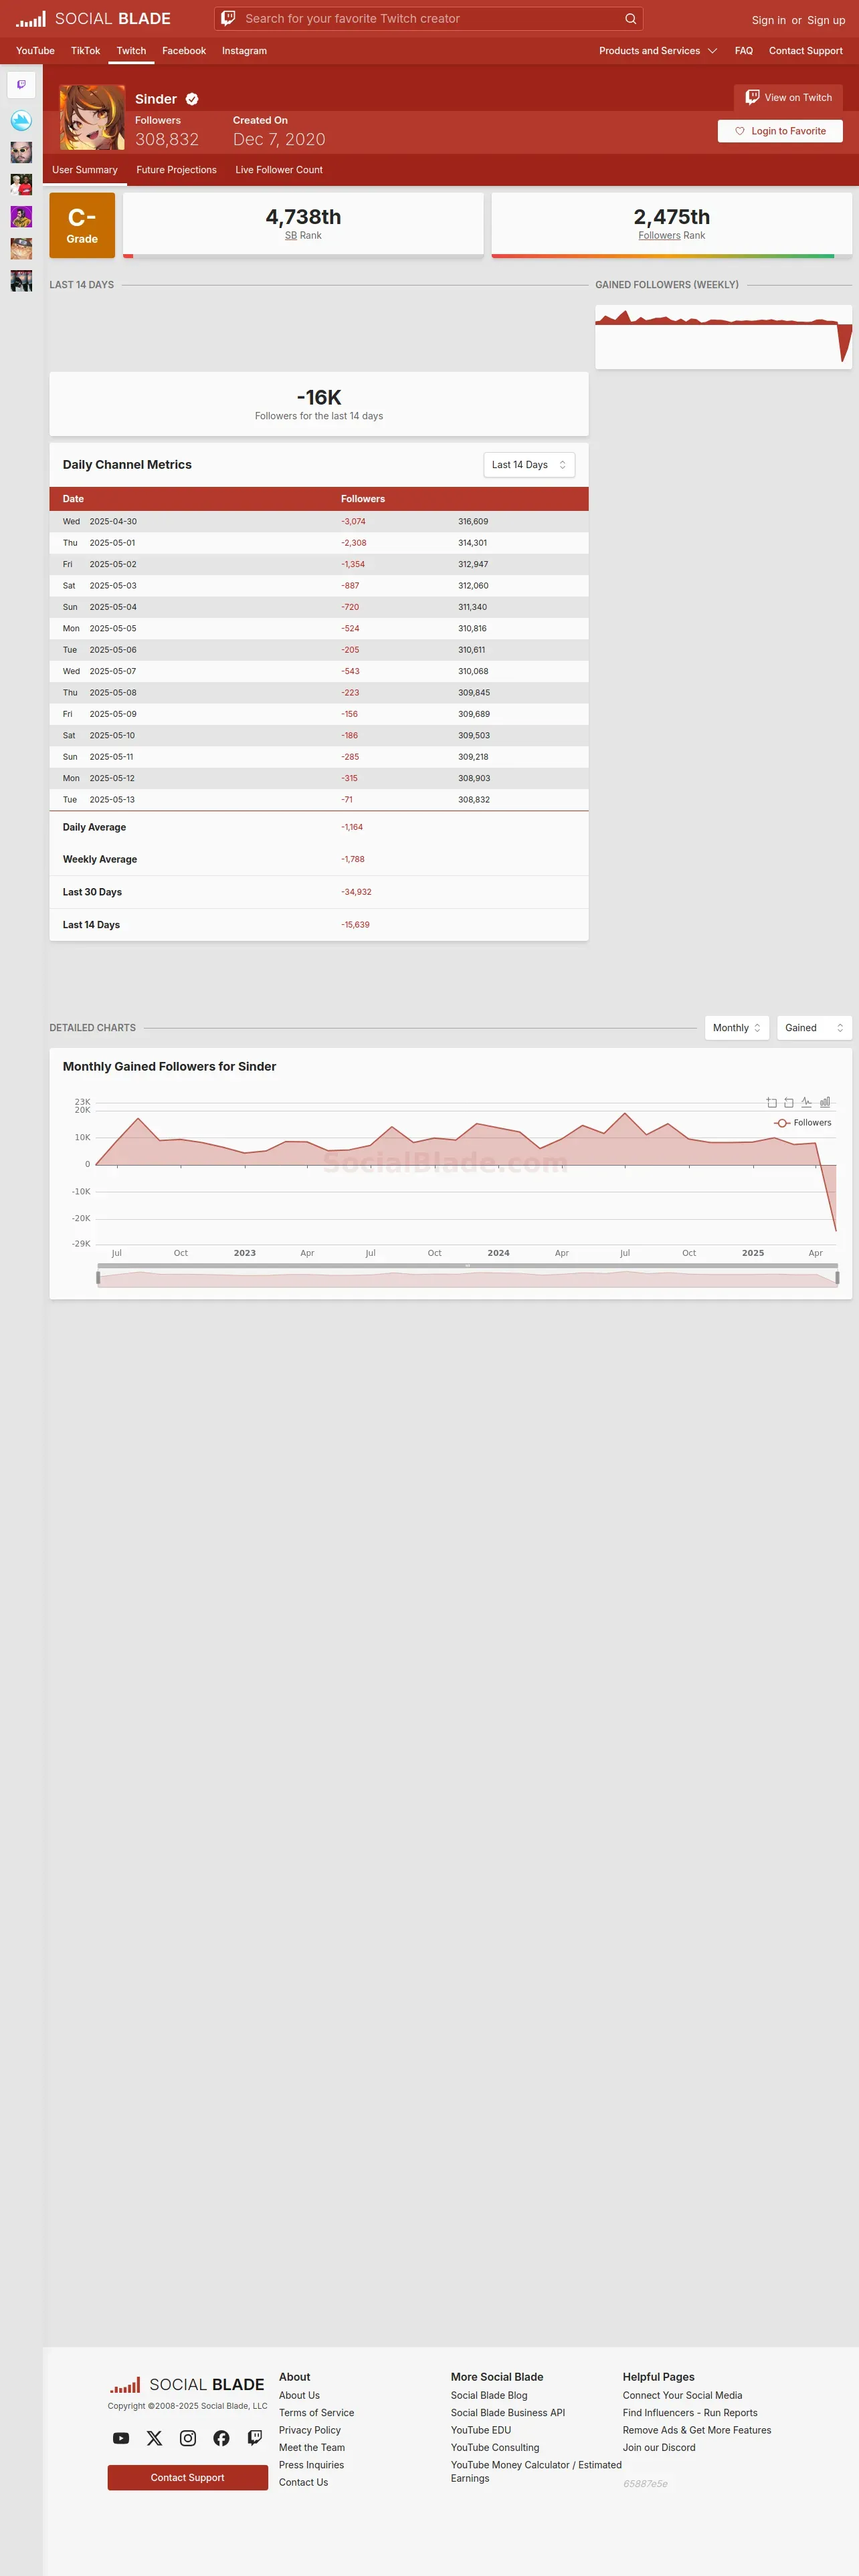This screenshot has width=859, height=2576.
Task: Click follower count 316,609 on 2025-04-30
Action: click(x=473, y=522)
